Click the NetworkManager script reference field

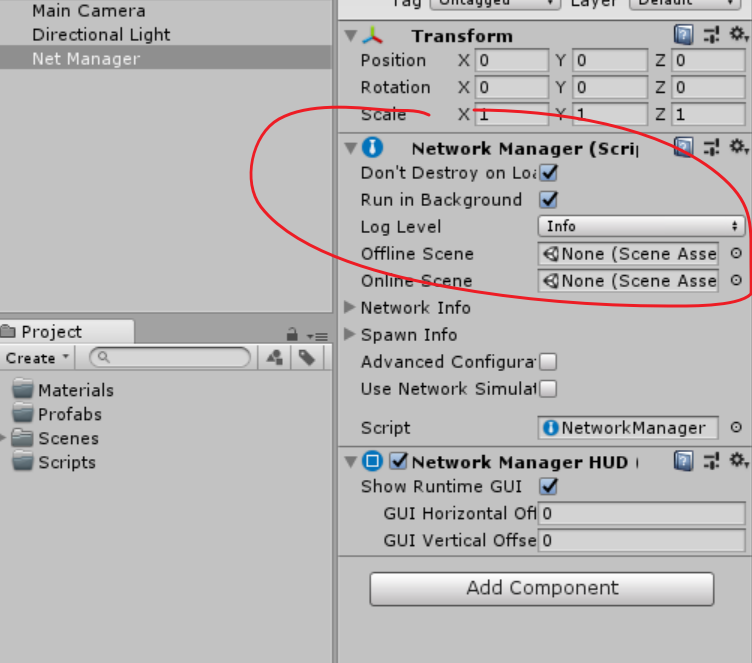pyautogui.click(x=628, y=427)
